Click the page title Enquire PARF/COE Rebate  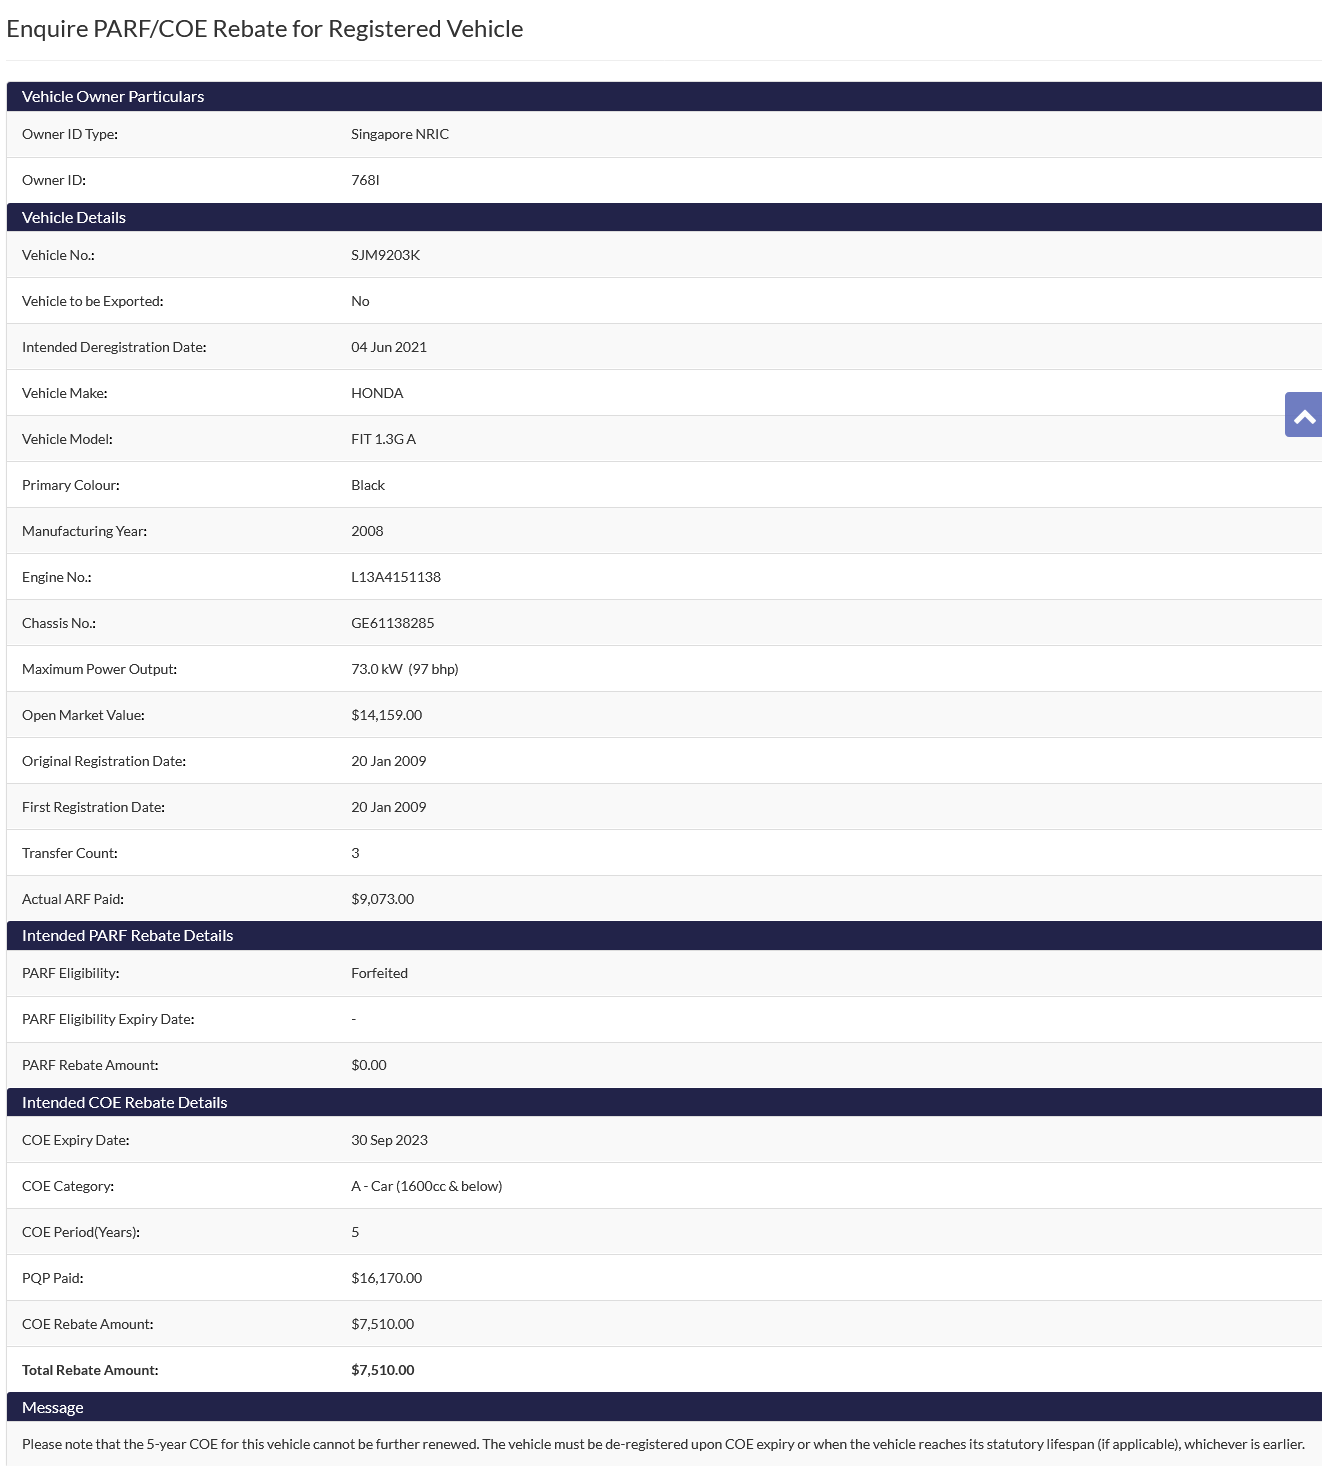[x=264, y=29]
